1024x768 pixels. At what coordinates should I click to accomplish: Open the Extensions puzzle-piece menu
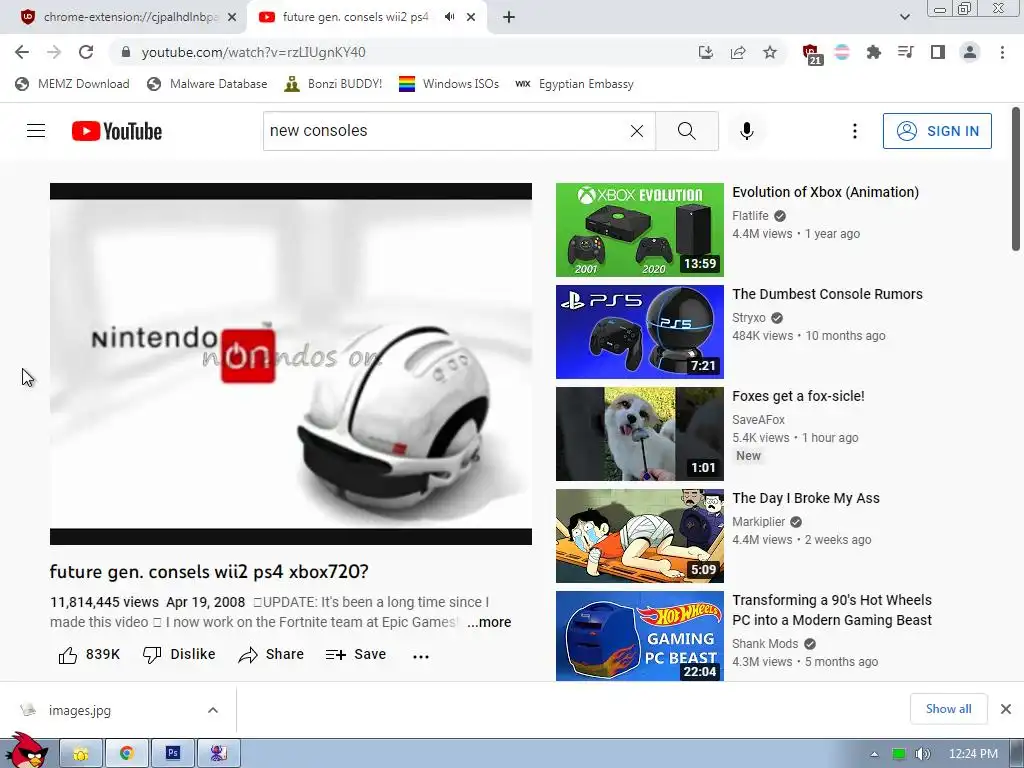(874, 52)
